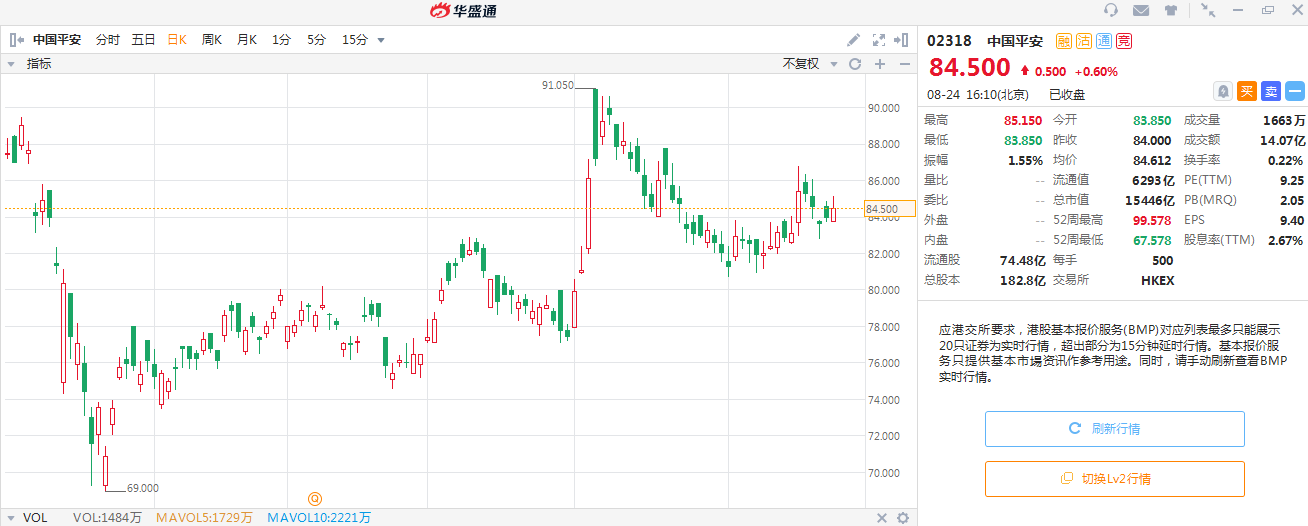The width and height of the screenshot is (1308, 526).
Task: Switch to 五日 five-day chart
Action: [143, 40]
